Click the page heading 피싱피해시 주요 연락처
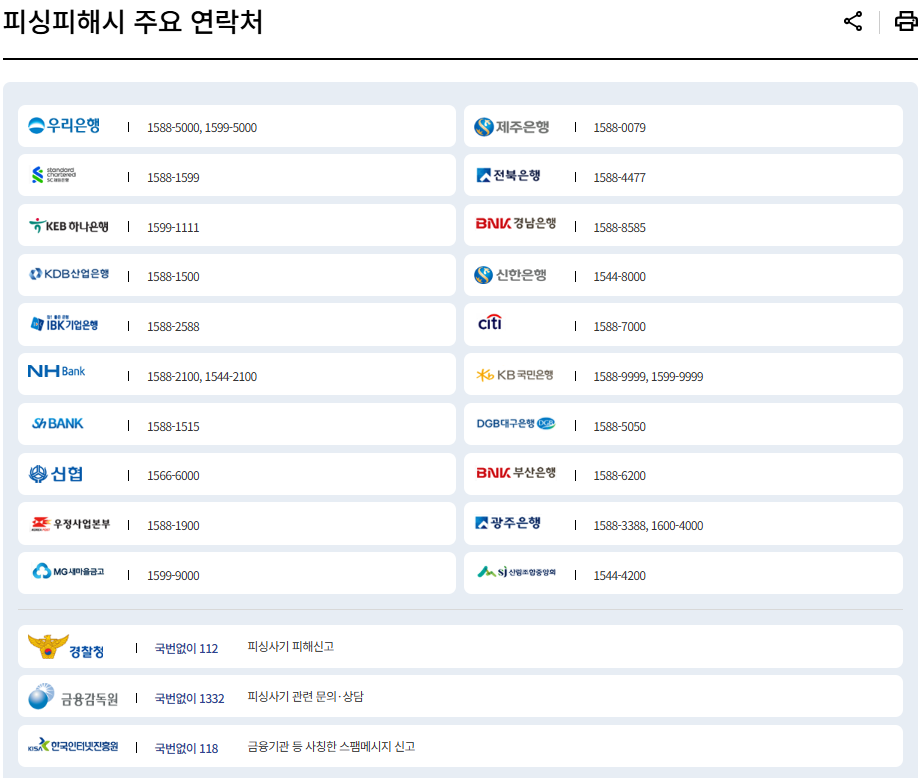Viewport: 920px width, 778px height. (x=133, y=22)
